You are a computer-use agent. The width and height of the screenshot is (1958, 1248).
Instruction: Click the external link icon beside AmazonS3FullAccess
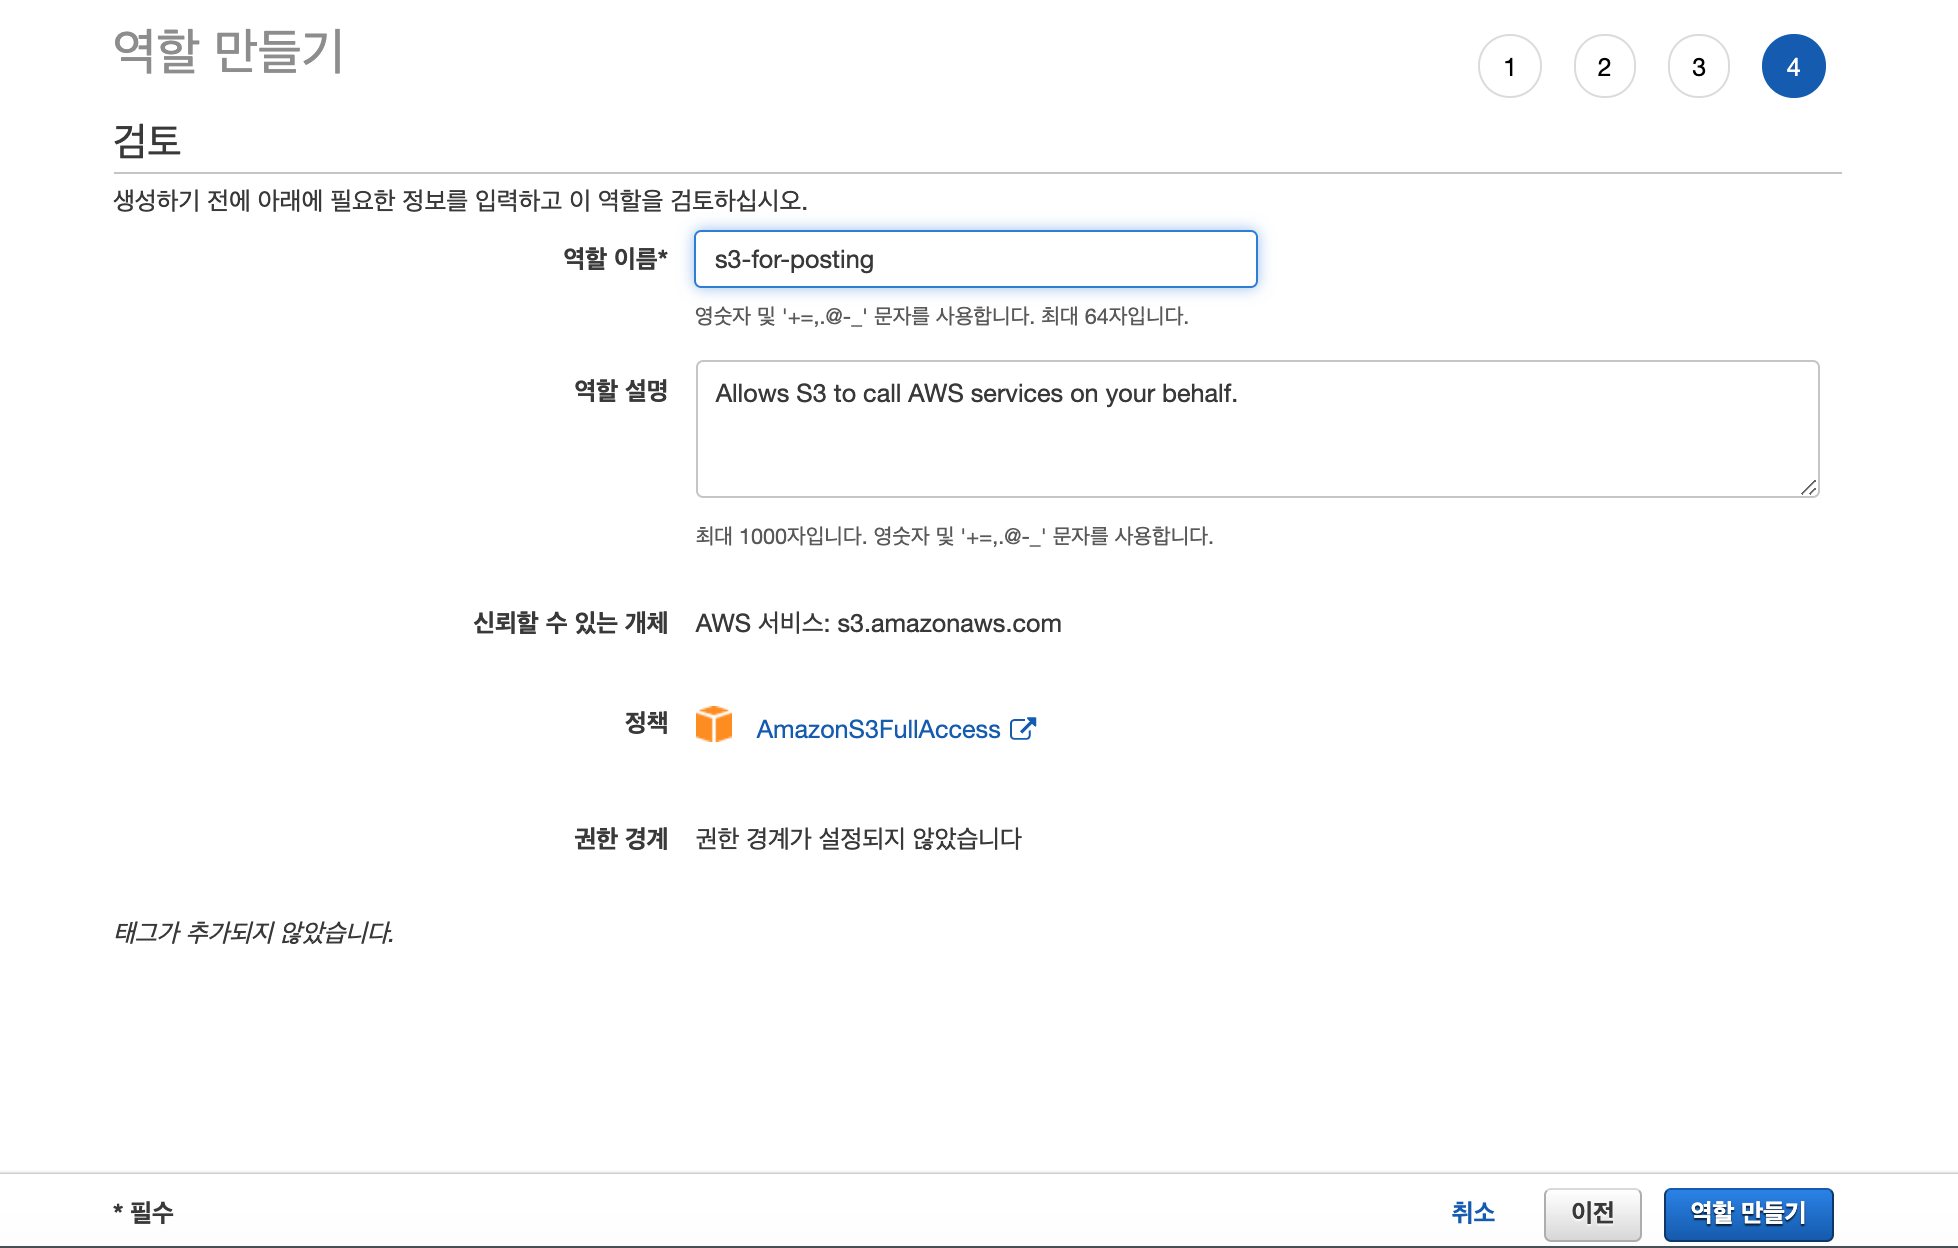pyautogui.click(x=1022, y=729)
